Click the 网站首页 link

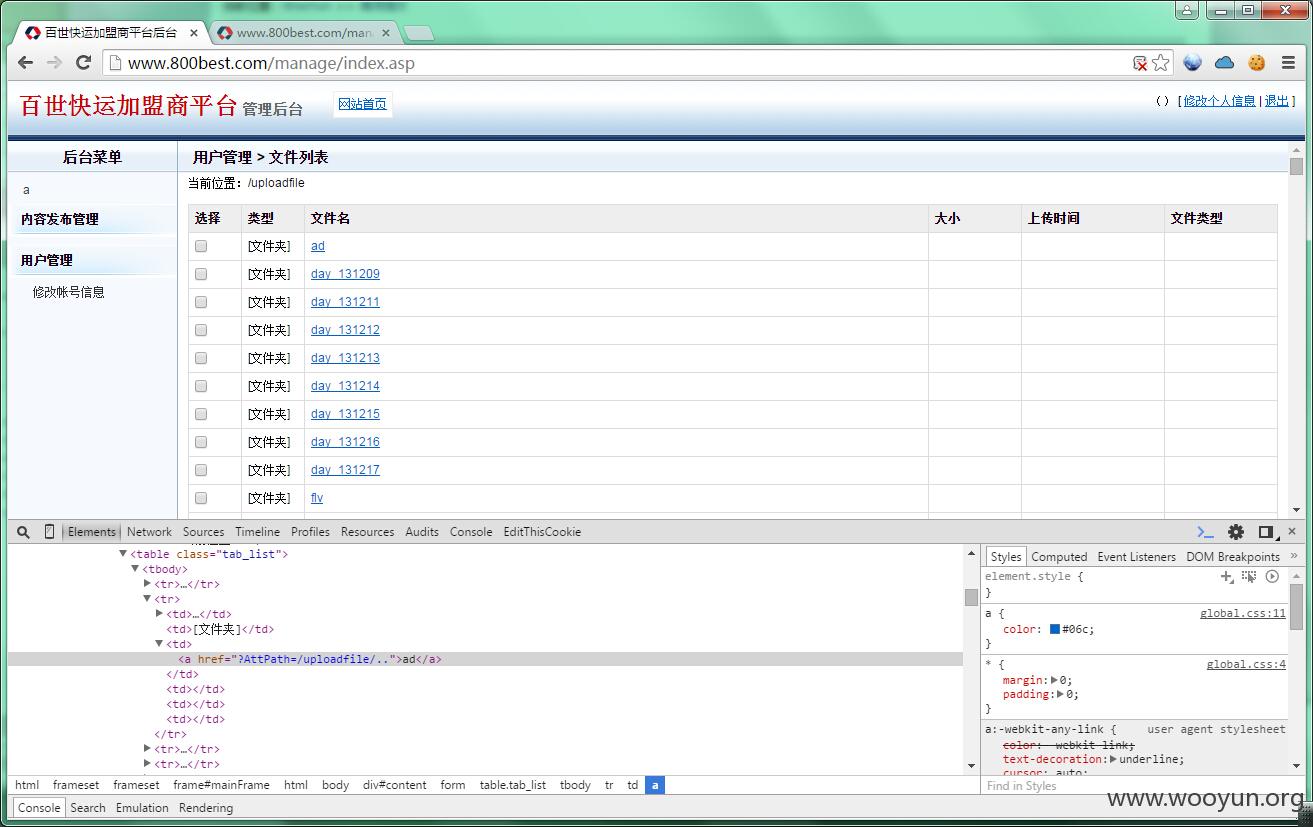(x=362, y=104)
